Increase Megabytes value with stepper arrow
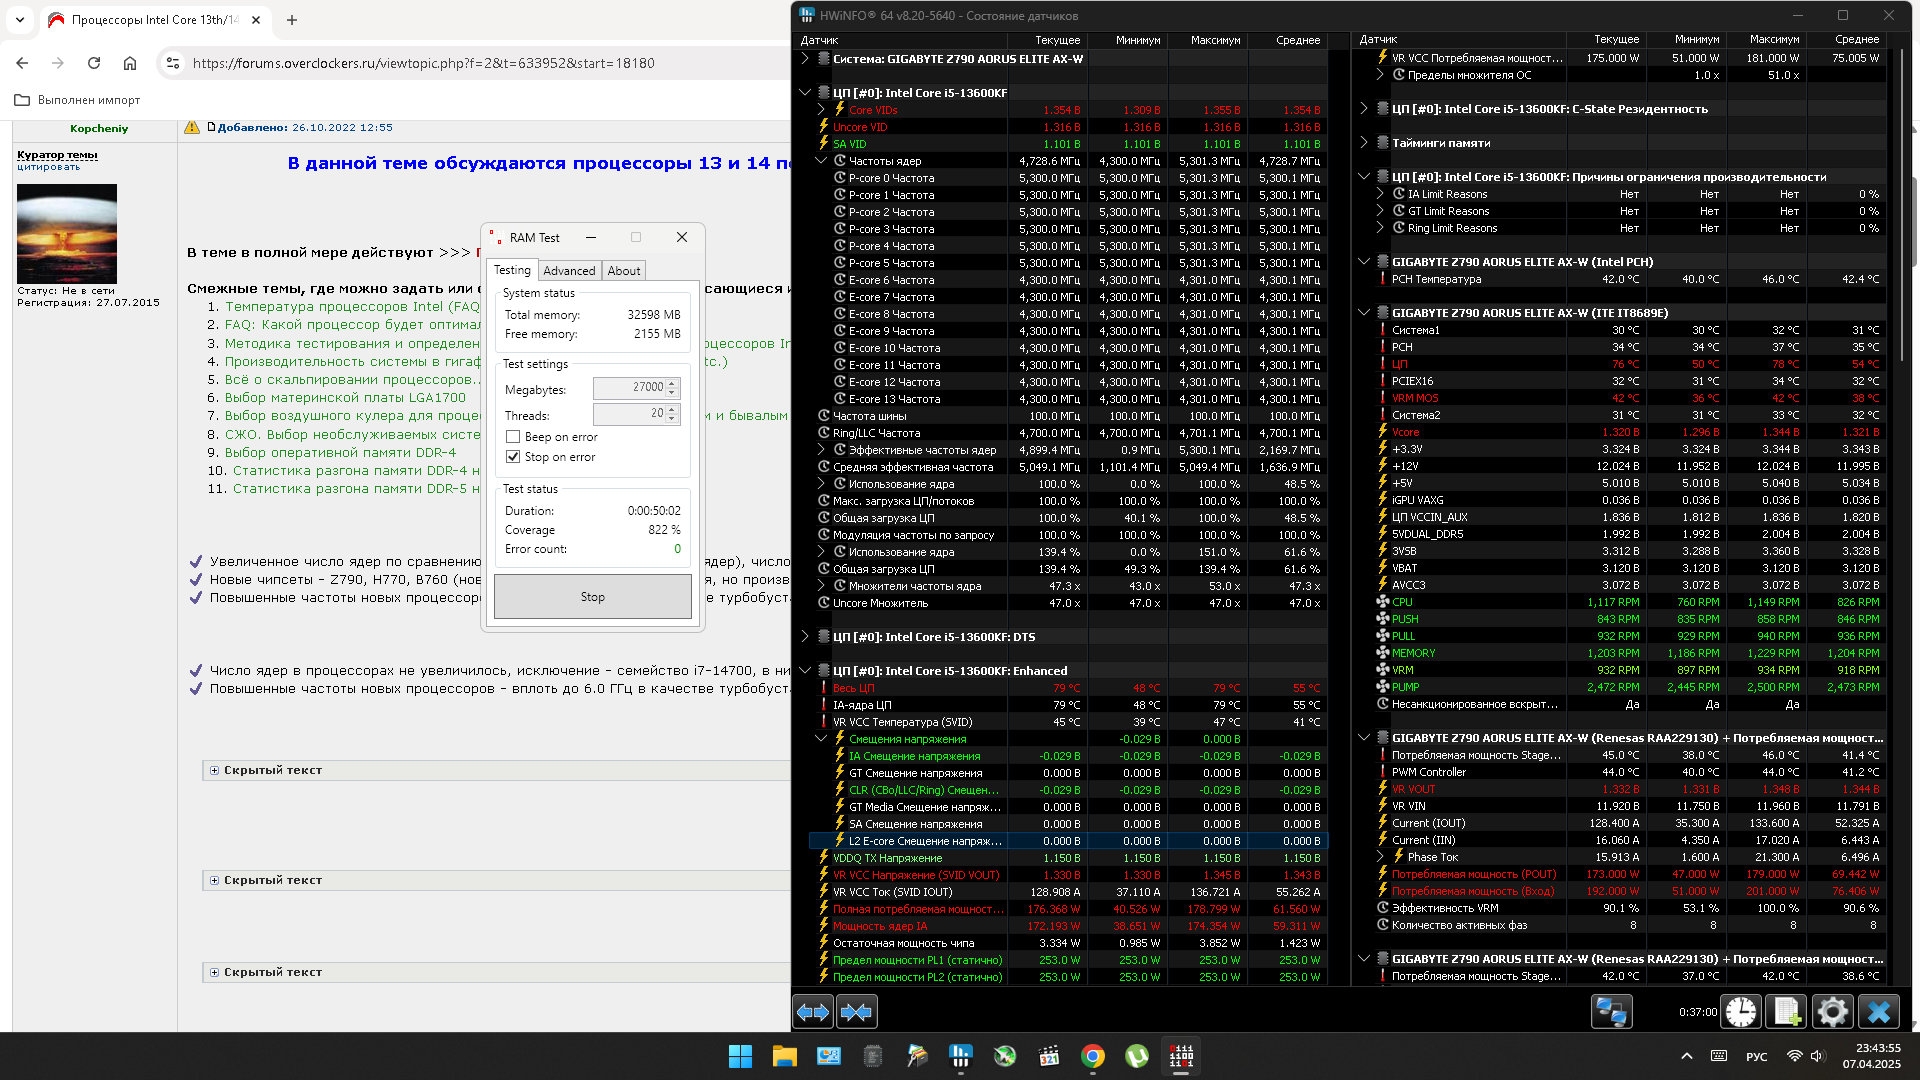 [x=672, y=382]
